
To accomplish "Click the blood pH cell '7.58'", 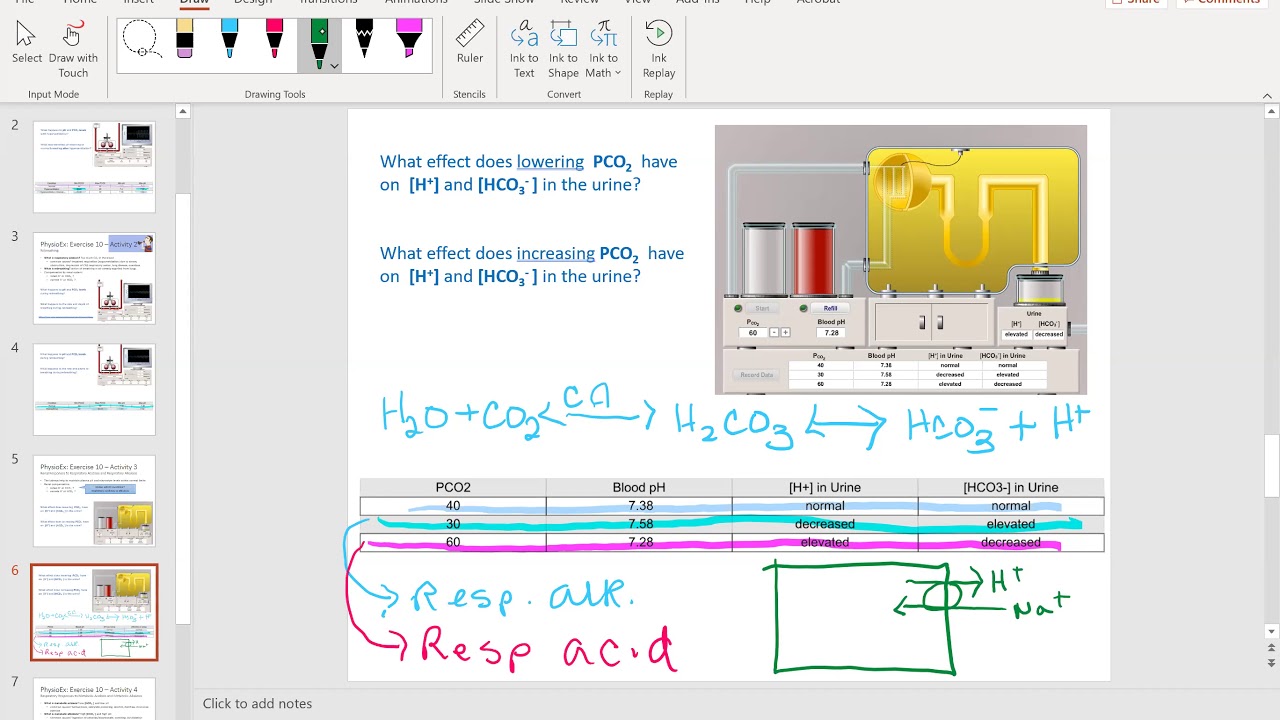I will (x=640, y=524).
